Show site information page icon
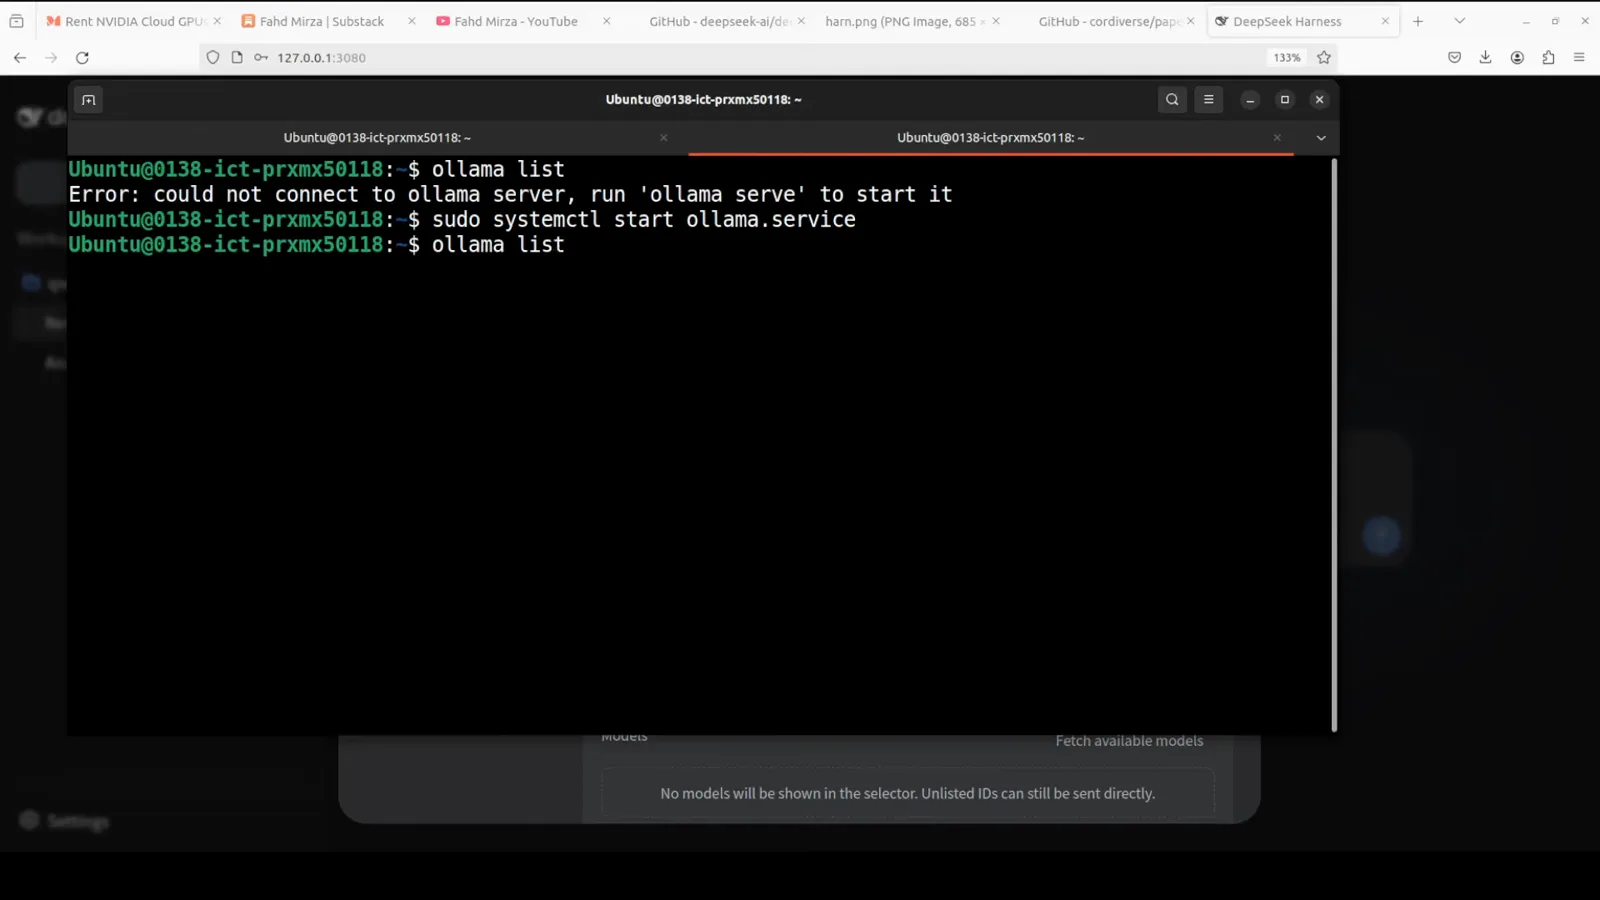Screen dimensions: 1600x900 (x=237, y=58)
